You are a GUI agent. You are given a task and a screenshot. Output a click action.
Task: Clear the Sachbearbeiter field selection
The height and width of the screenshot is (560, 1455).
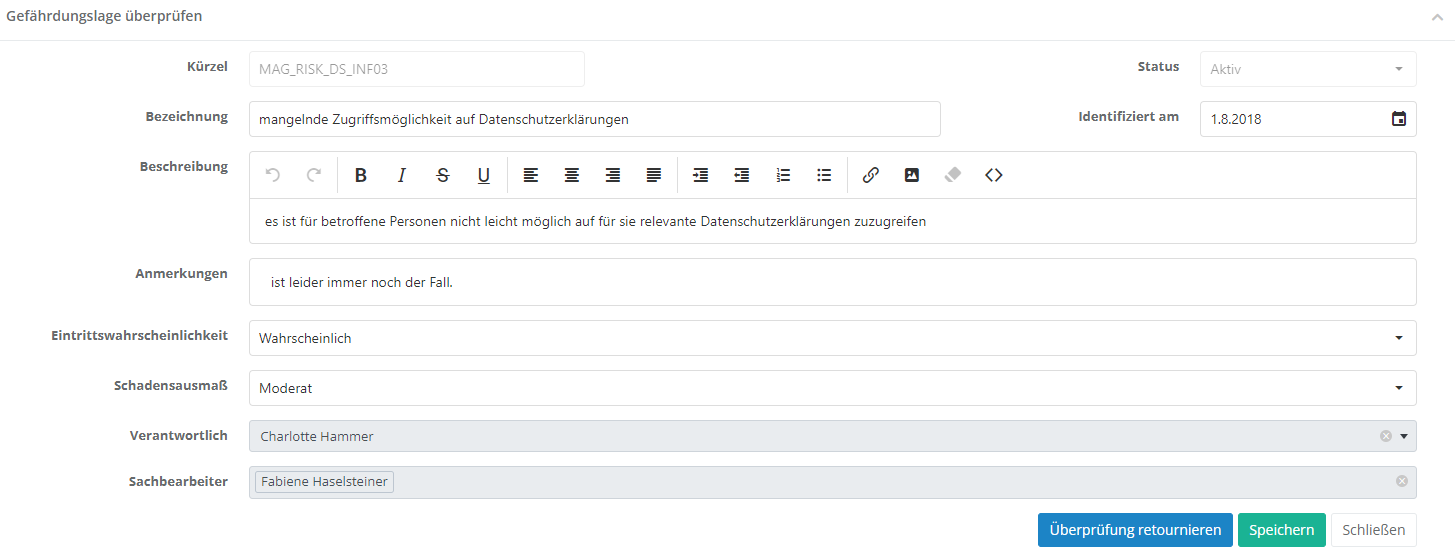point(1402,482)
